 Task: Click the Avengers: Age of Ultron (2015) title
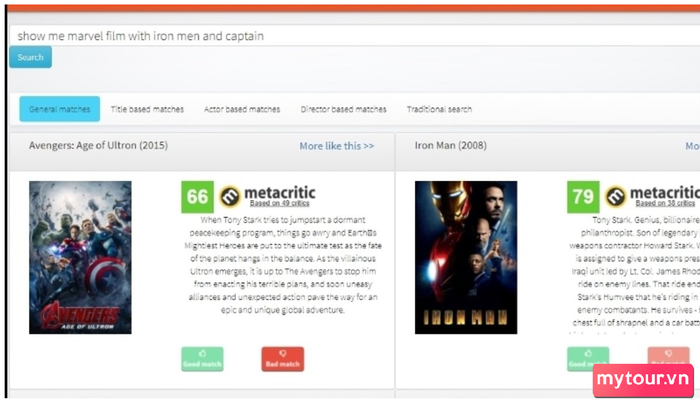click(98, 146)
